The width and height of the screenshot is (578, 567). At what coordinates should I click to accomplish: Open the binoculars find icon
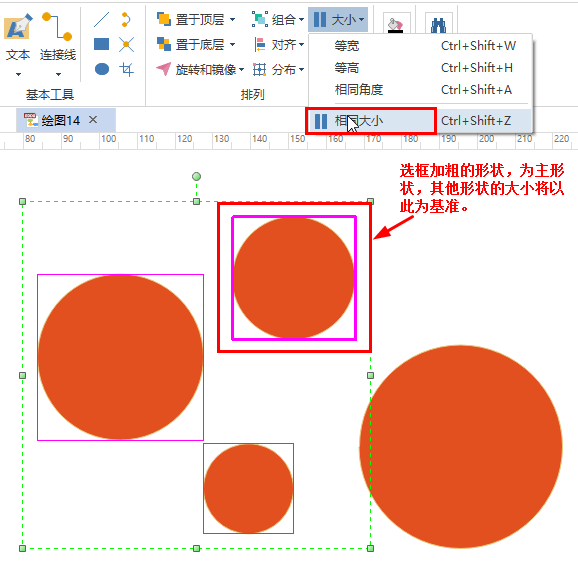tap(438, 24)
